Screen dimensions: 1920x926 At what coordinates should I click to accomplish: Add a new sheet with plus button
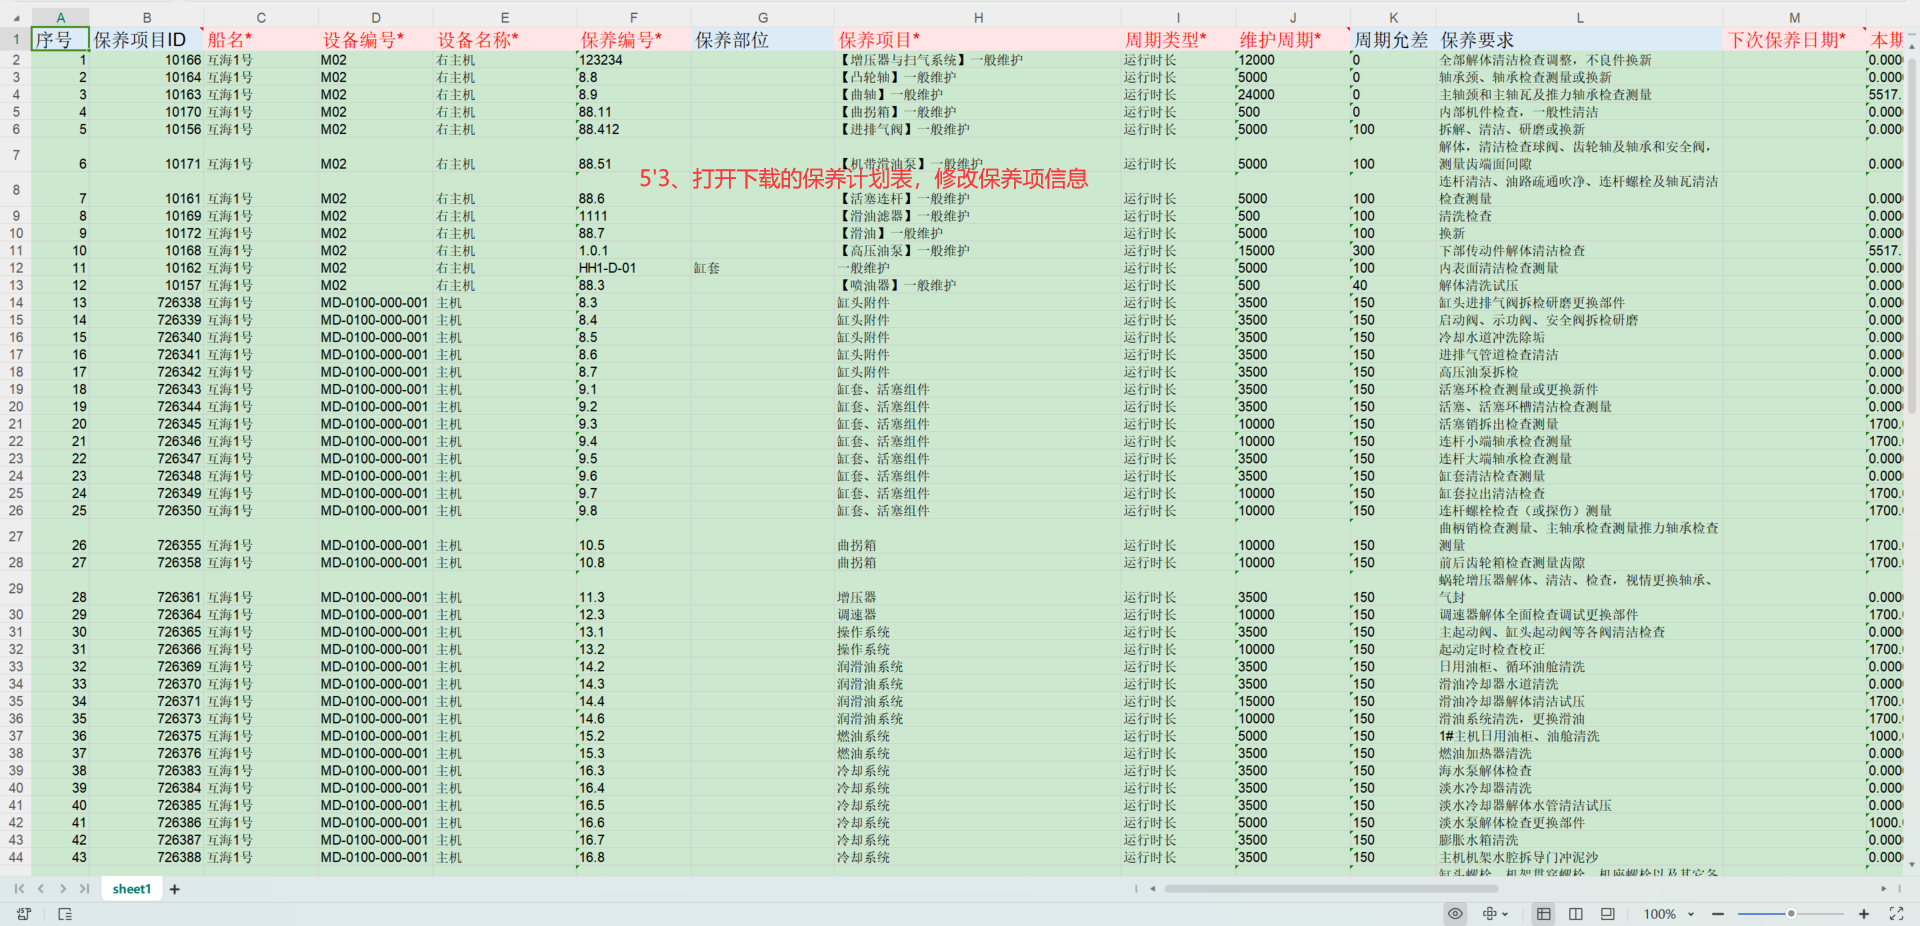pyautogui.click(x=174, y=889)
